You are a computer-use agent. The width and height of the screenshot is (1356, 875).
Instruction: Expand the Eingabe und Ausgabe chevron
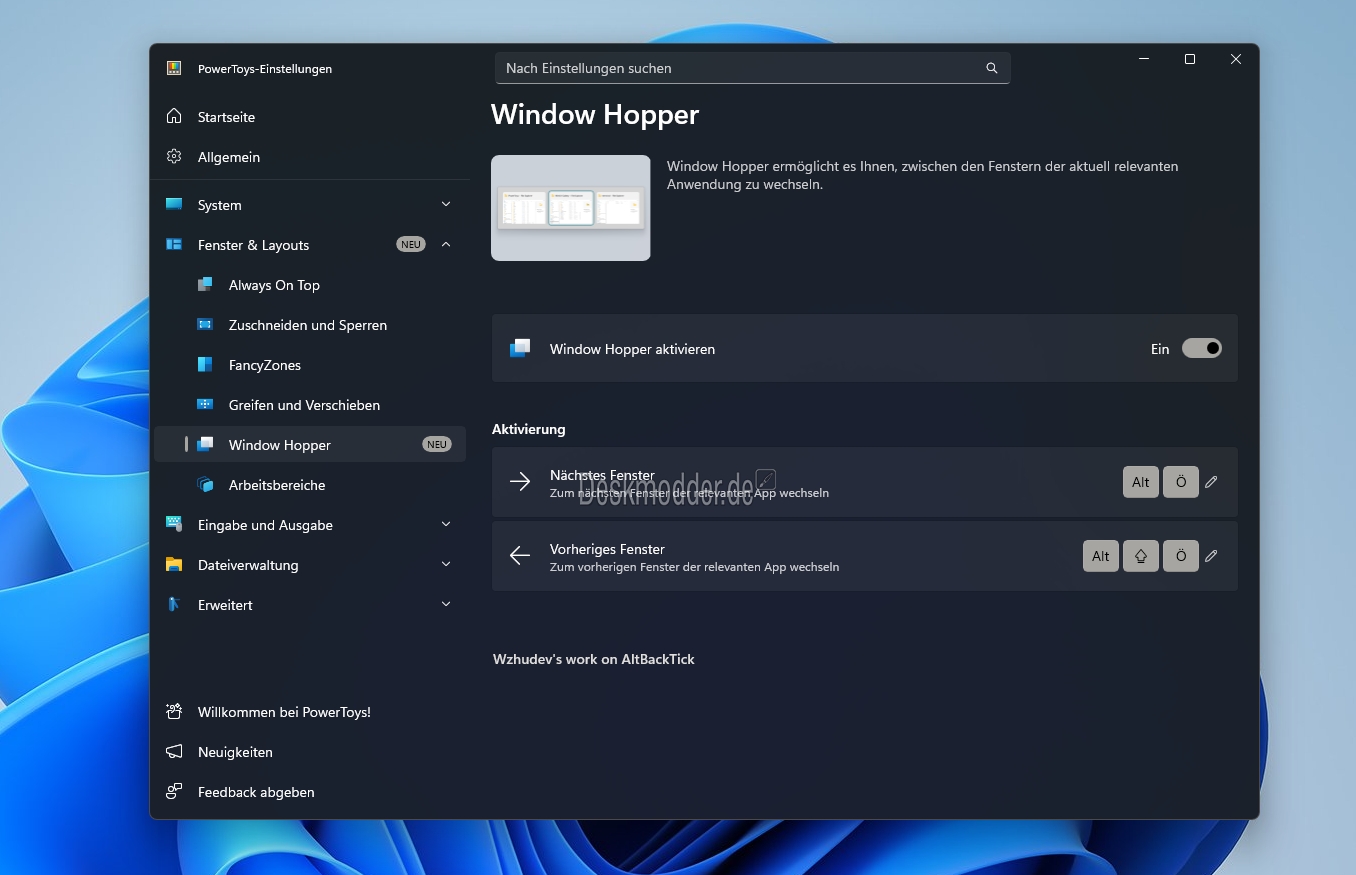(x=446, y=524)
